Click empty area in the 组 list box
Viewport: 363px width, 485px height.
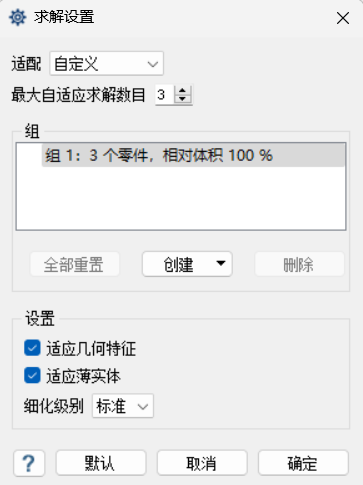[x=181, y=198]
